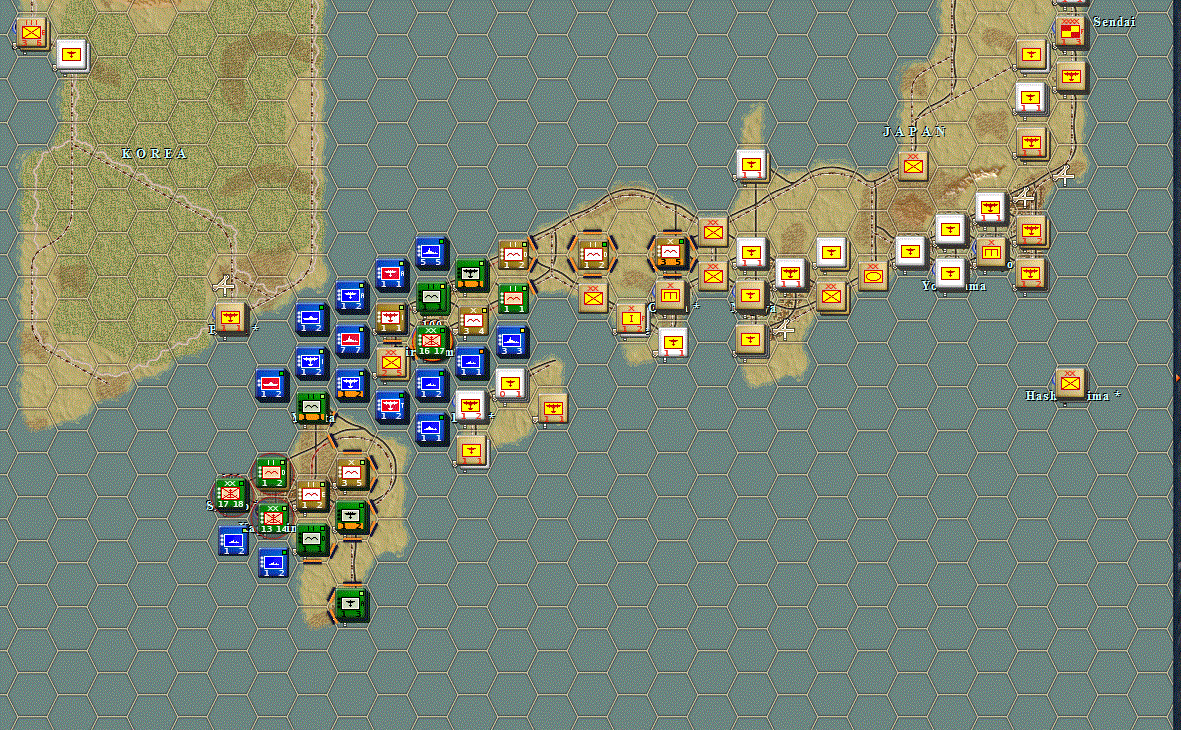The image size is (1181, 730).
Task: Click the Yokohama city name
Action: point(952,286)
